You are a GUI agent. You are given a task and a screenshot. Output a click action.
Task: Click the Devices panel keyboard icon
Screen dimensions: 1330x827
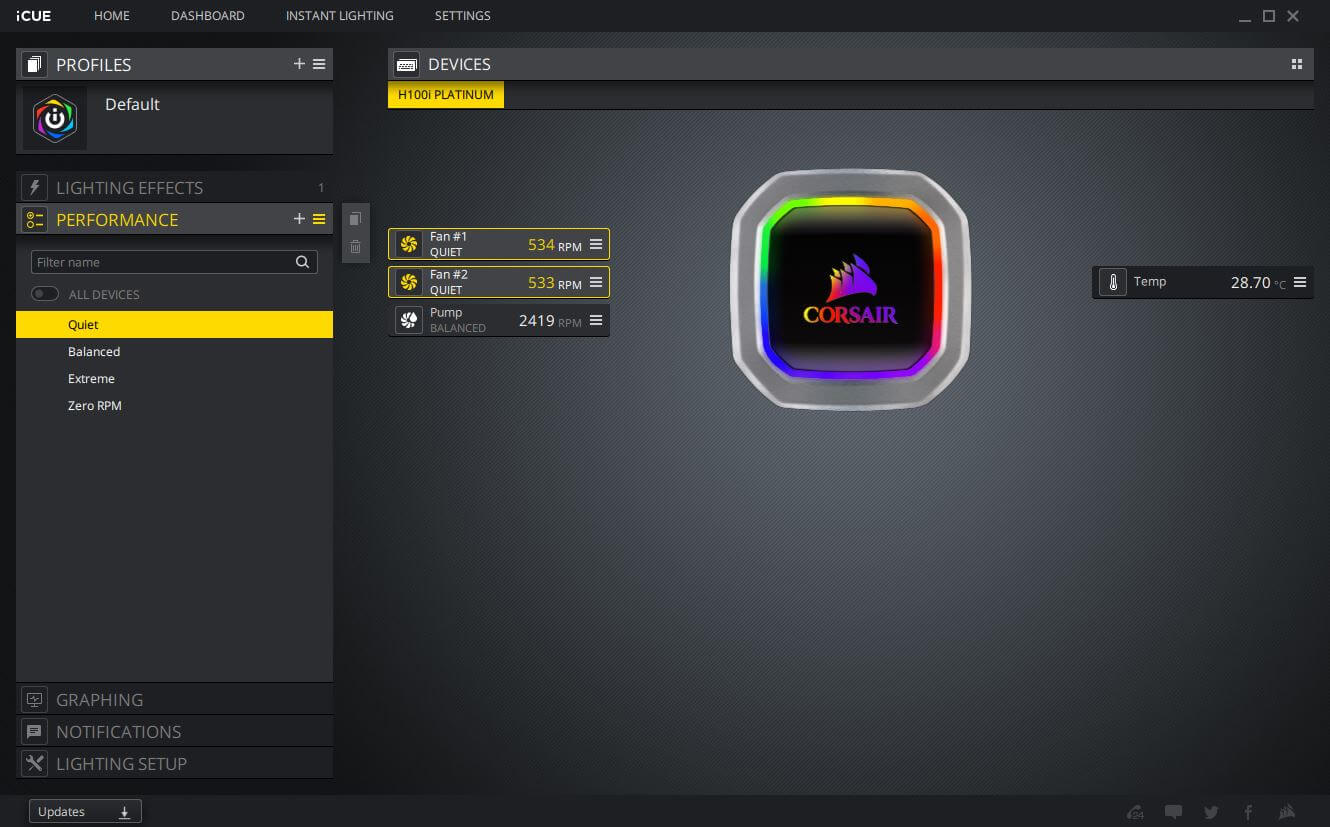407,64
